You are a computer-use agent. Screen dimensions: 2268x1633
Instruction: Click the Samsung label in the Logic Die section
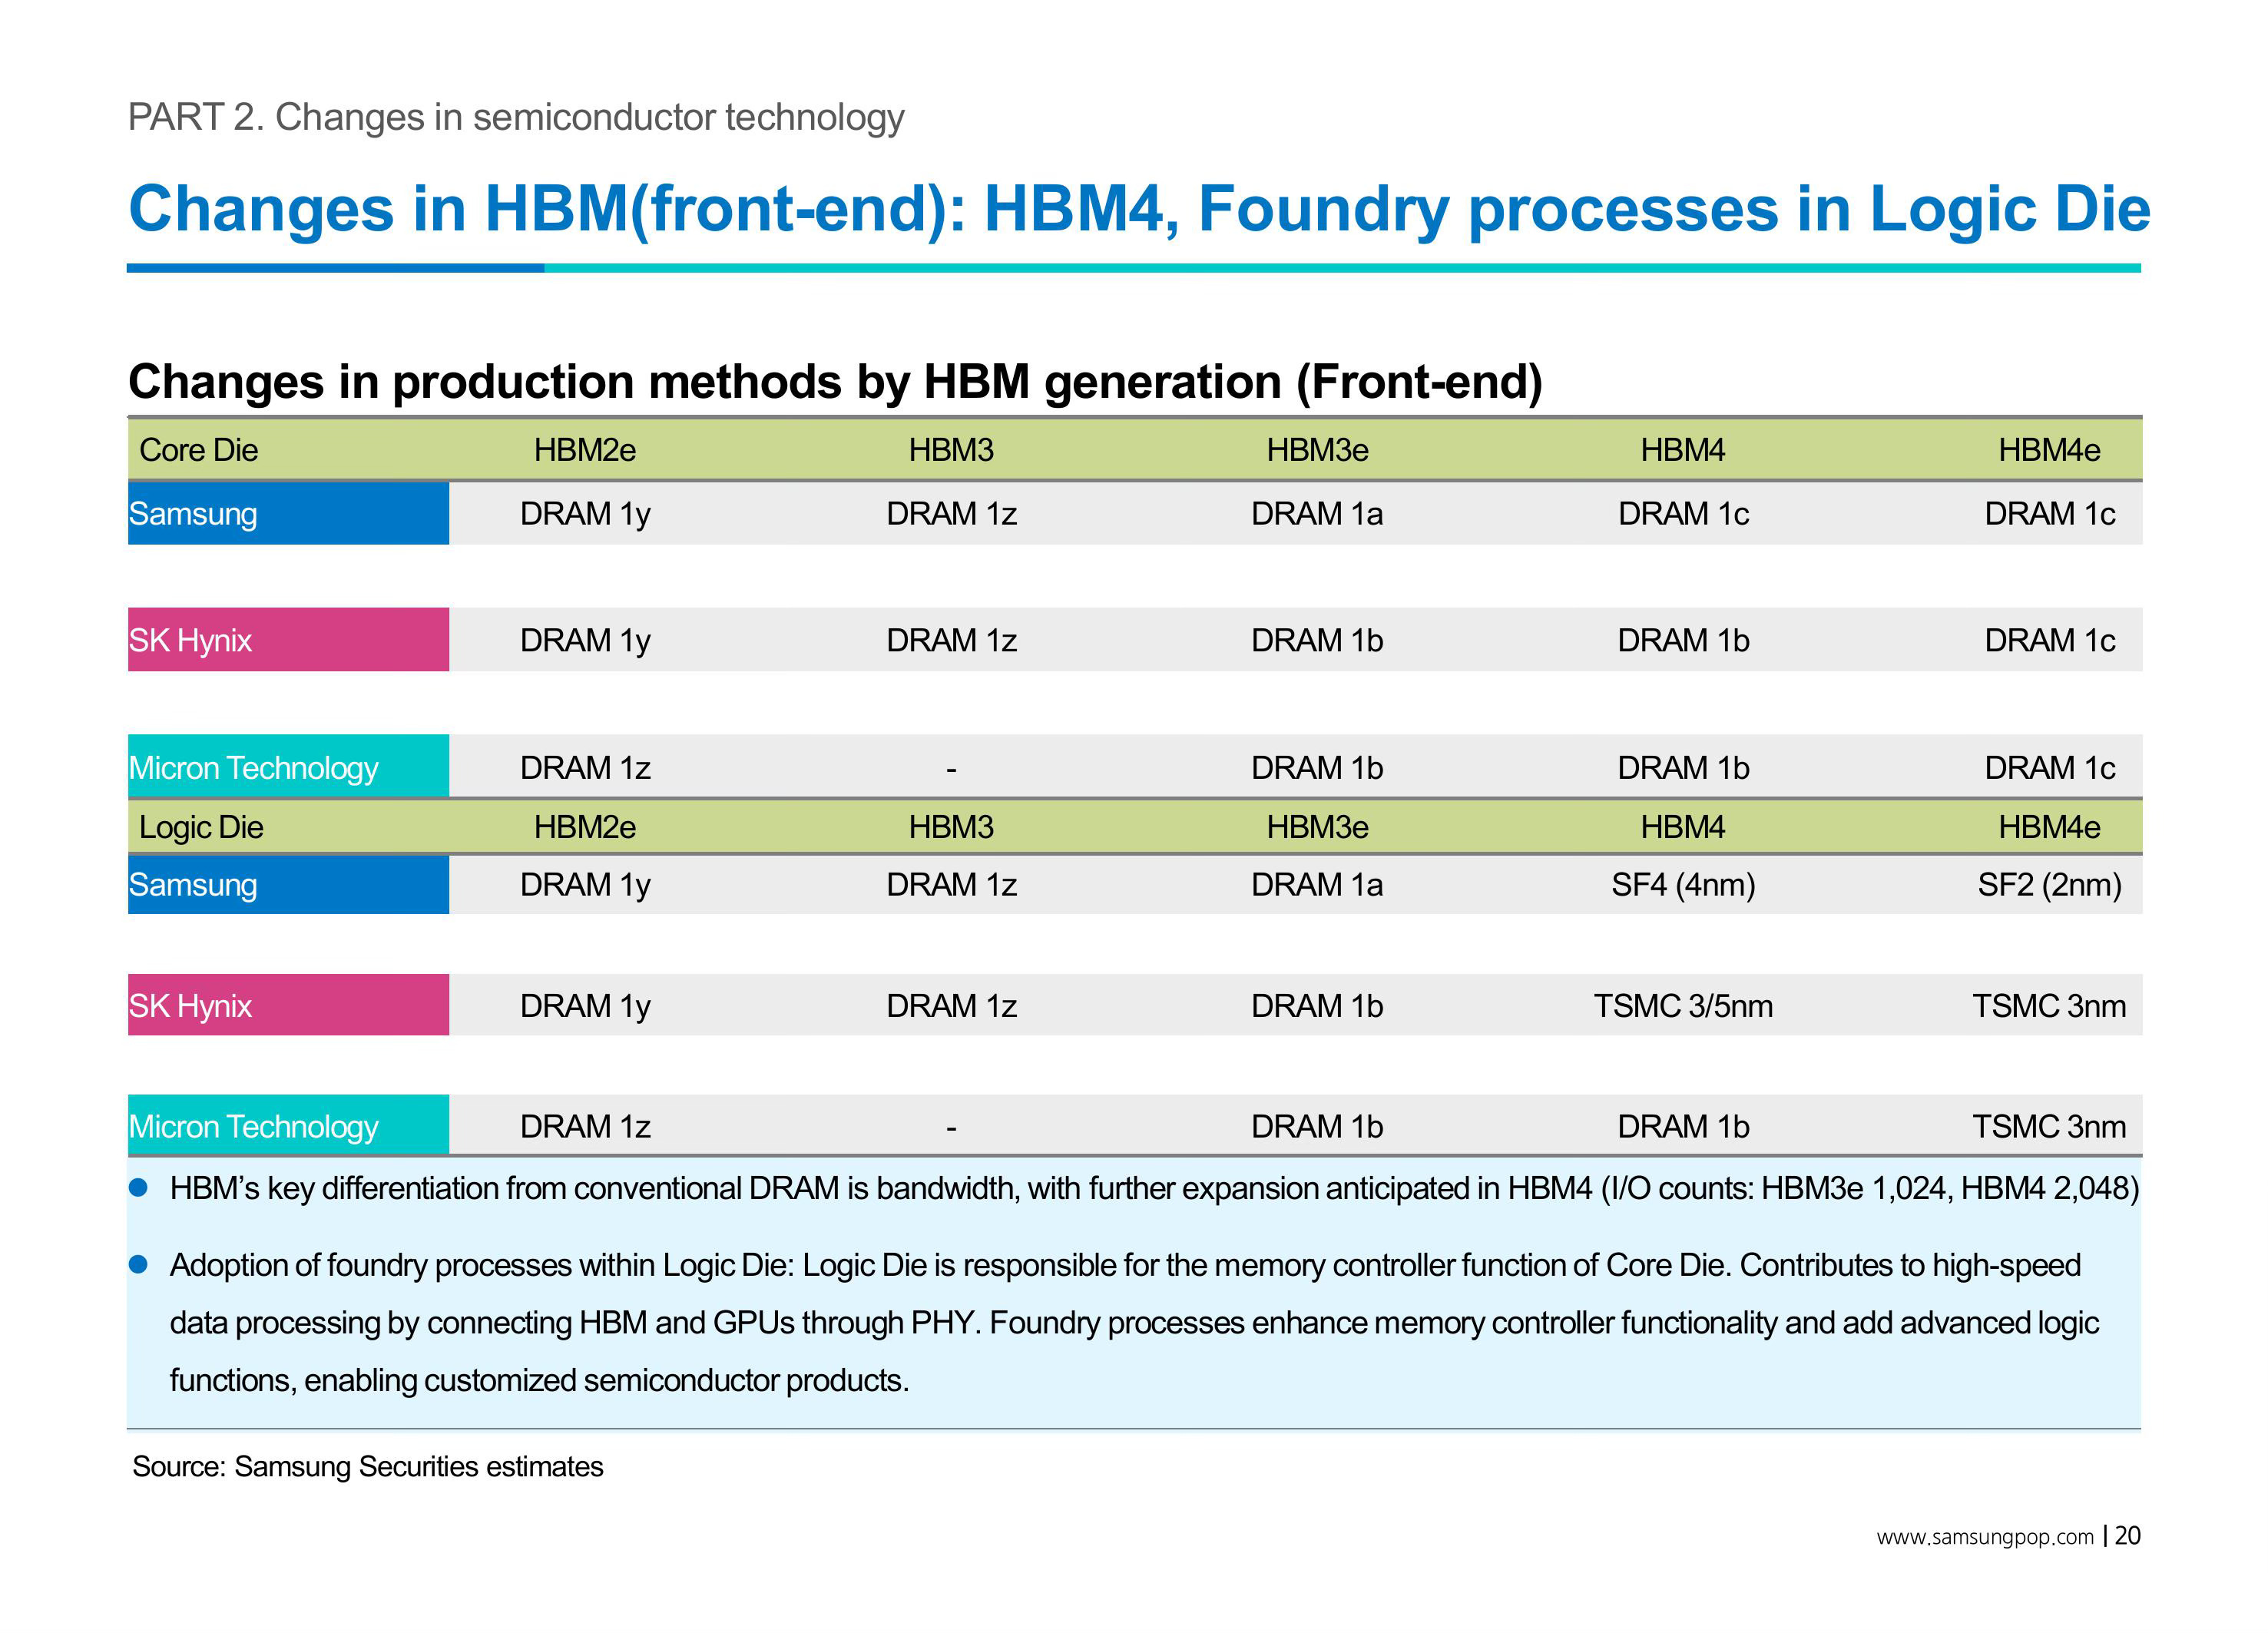[288, 884]
